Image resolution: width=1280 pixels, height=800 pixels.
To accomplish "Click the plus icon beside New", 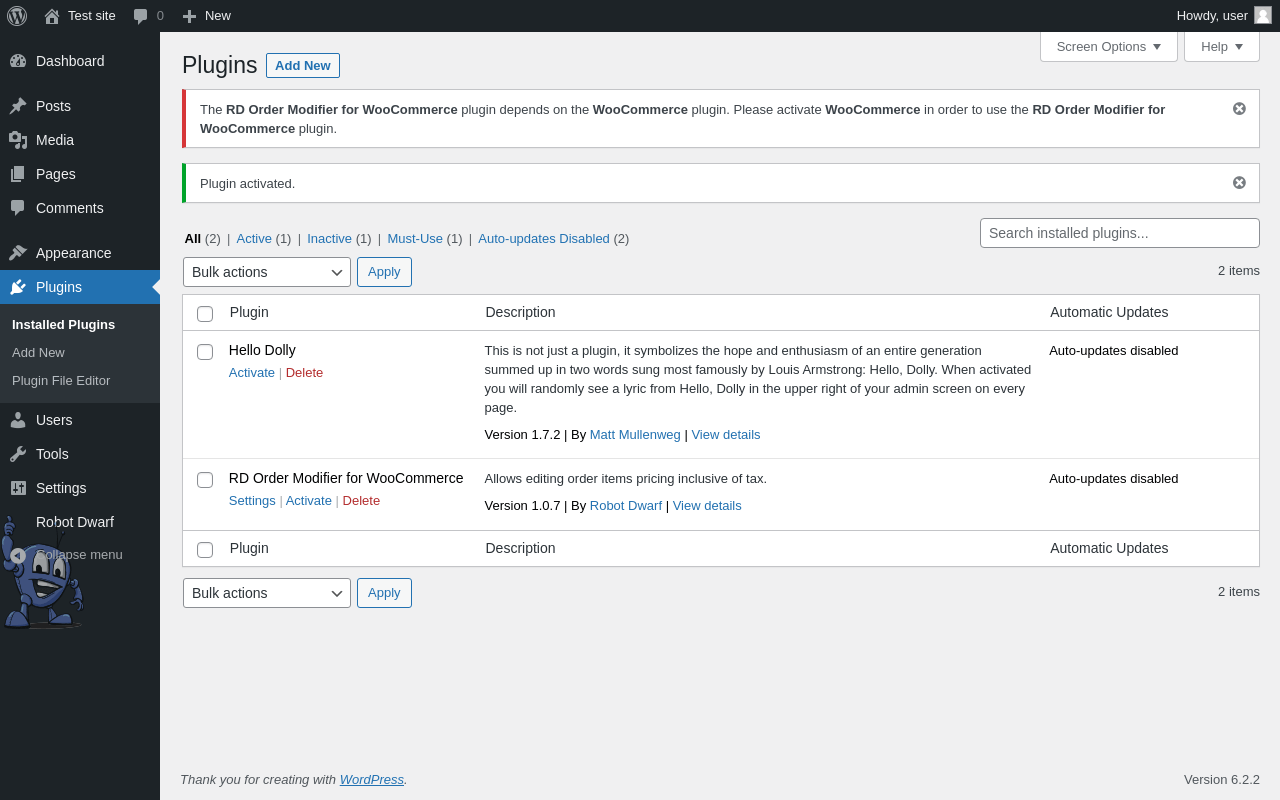I will point(189,16).
